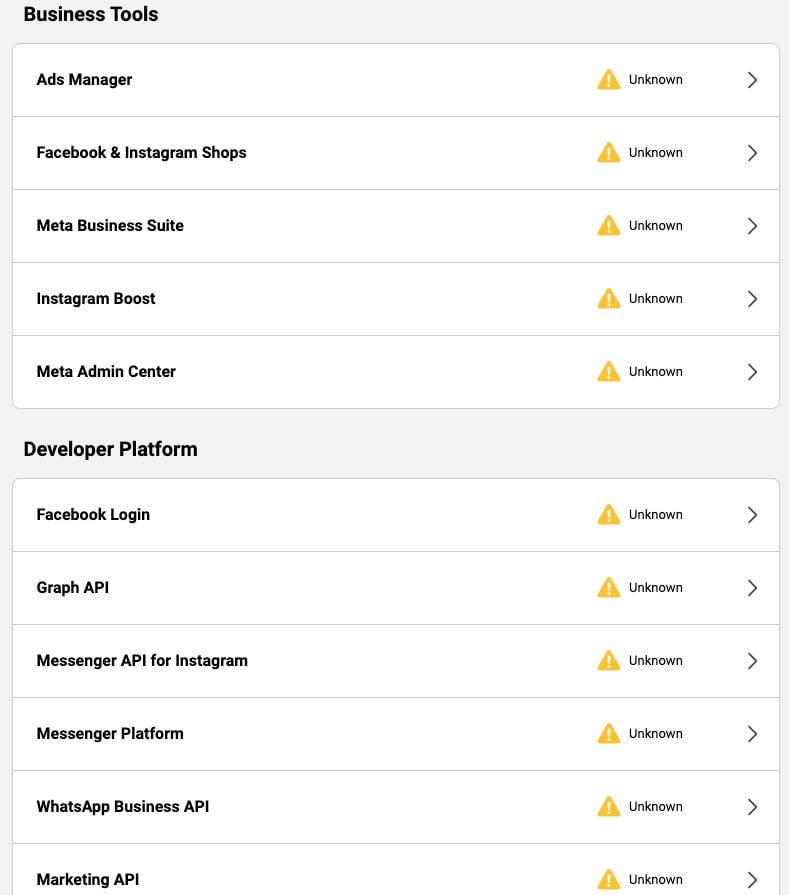Click the Unknown label beside Messenger API for Instagram
Screen dimensions: 789x895
pyautogui.click(x=655, y=660)
